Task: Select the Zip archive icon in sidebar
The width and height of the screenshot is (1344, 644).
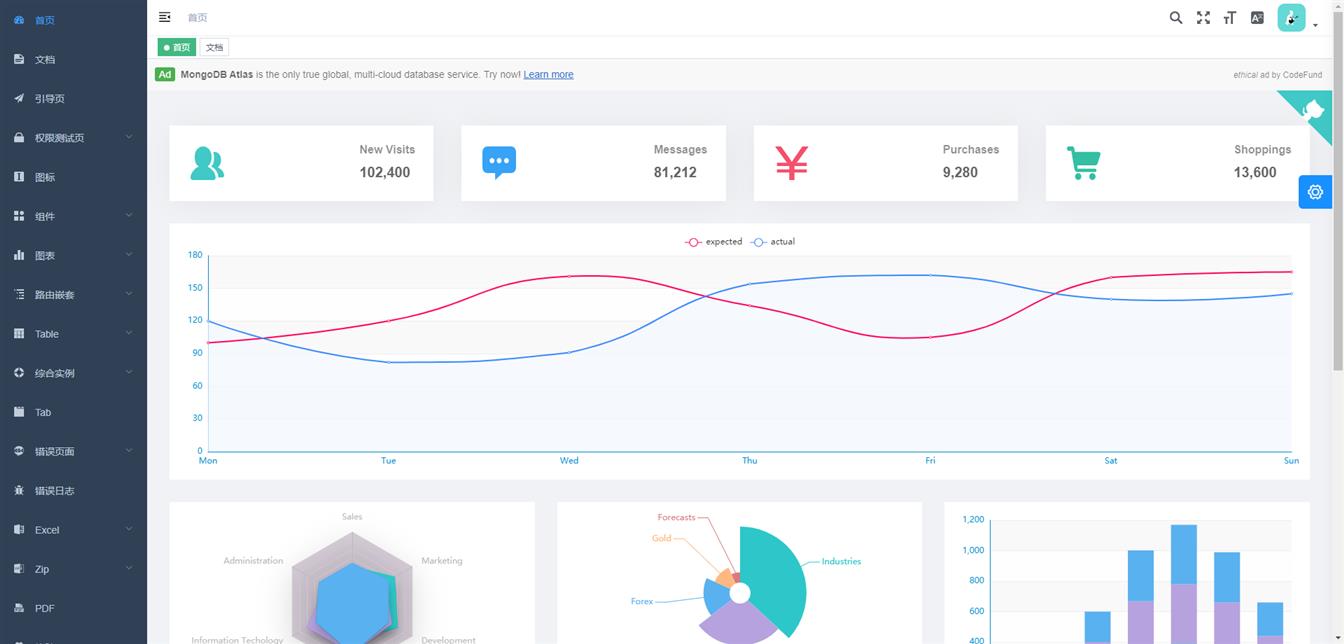Action: (x=19, y=569)
